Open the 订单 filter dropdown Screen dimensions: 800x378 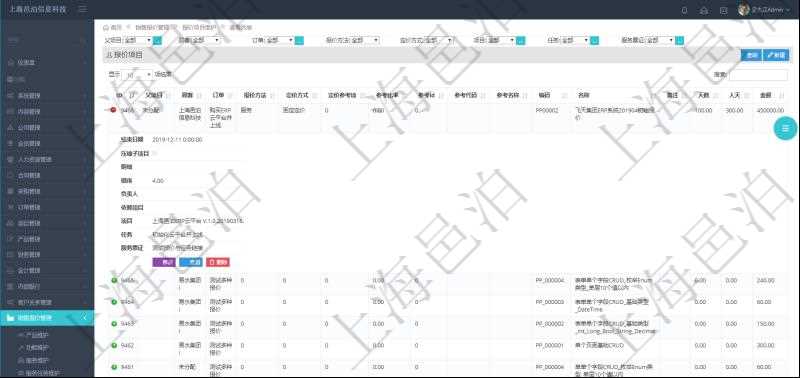[x=280, y=40]
